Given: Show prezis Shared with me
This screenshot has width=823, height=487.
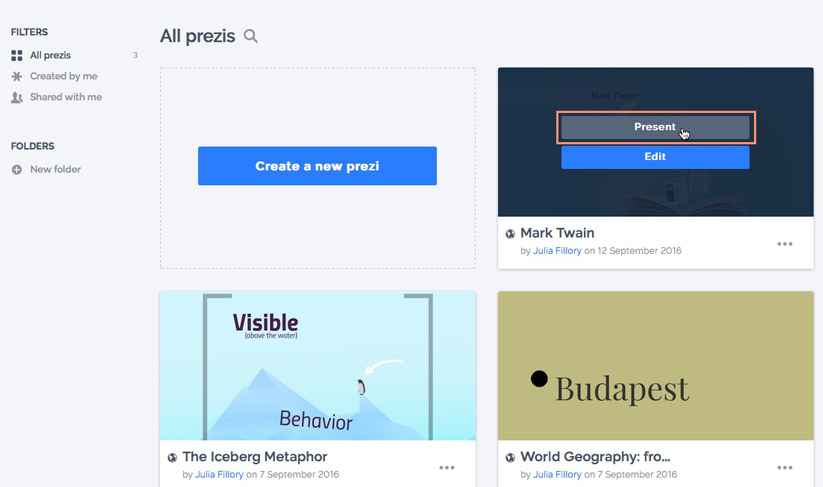Looking at the screenshot, I should click(66, 98).
